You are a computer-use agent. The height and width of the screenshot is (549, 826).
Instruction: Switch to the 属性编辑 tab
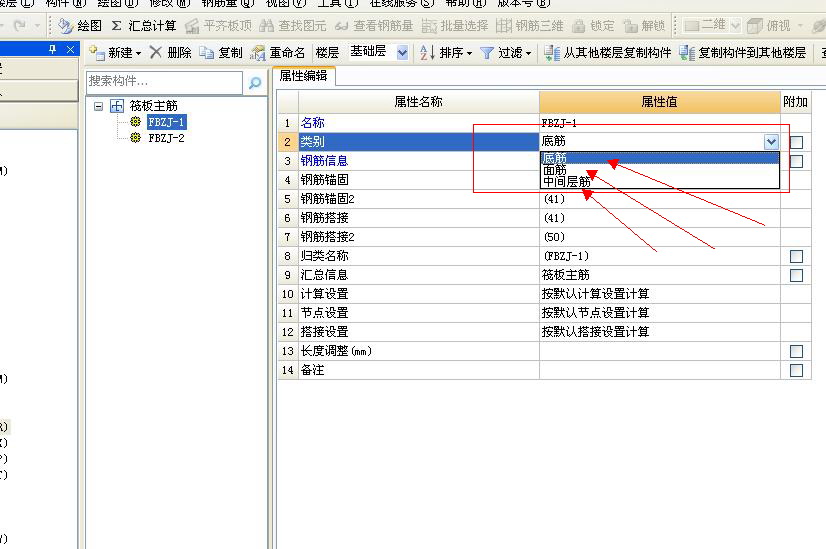coord(303,76)
